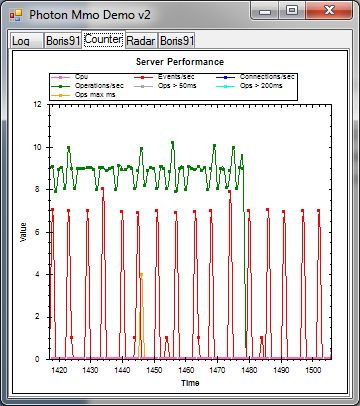The height and width of the screenshot is (406, 360).
Task: Click the 1500 tick label on the time axis
Action: [x=313, y=370]
